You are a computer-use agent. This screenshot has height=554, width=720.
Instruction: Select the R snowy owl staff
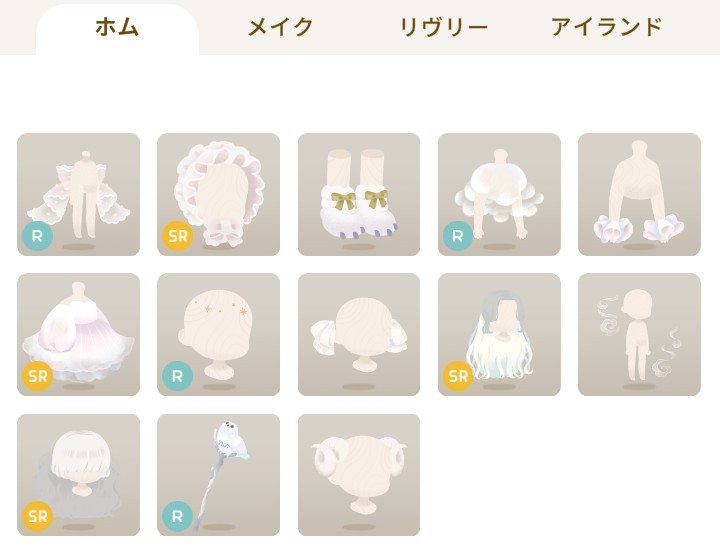click(x=219, y=475)
